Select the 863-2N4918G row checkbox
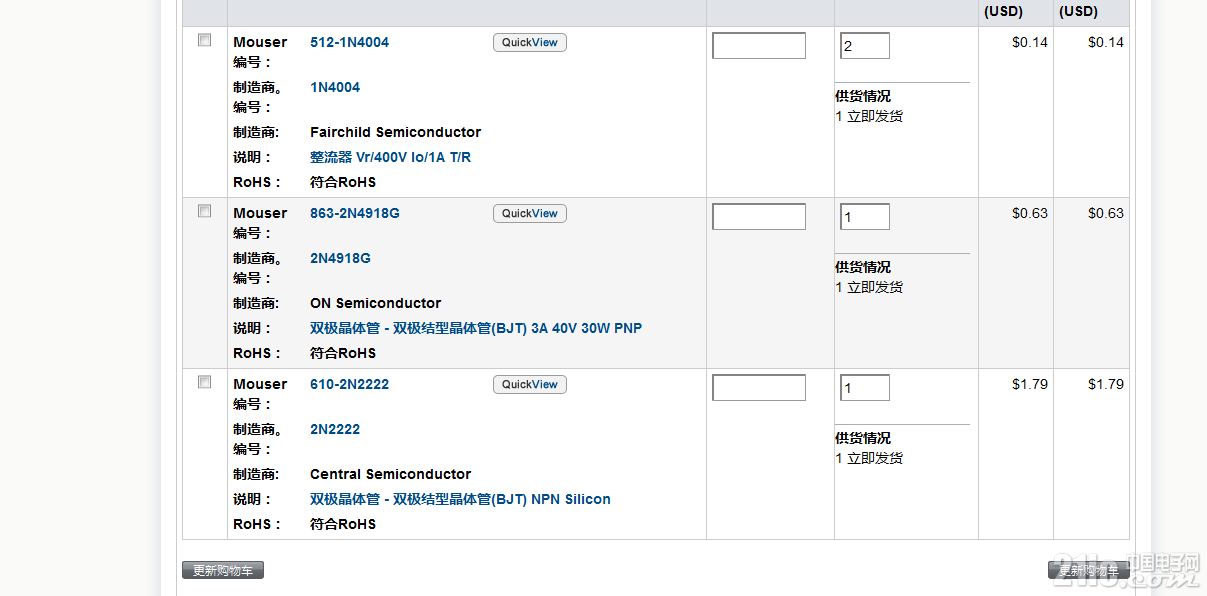 coord(205,211)
